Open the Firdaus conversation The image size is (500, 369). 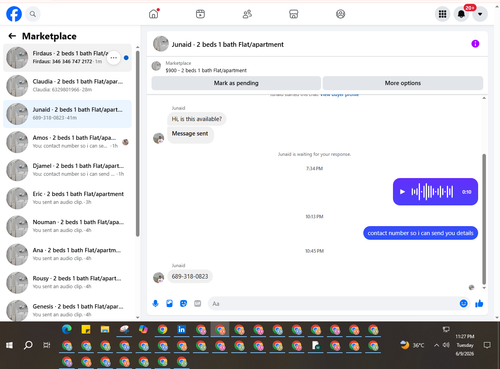pyautogui.click(x=67, y=57)
